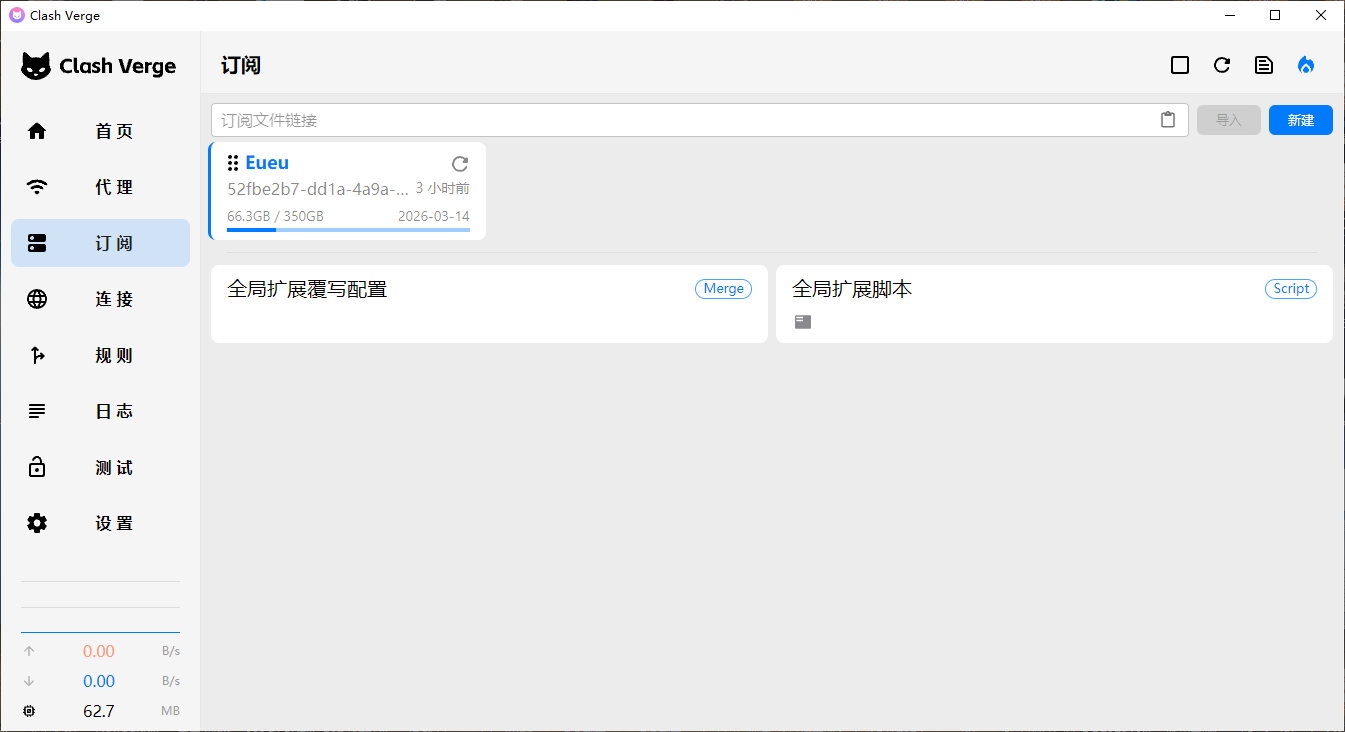Click the square batch-select icon in header
The height and width of the screenshot is (732, 1345).
coord(1180,65)
